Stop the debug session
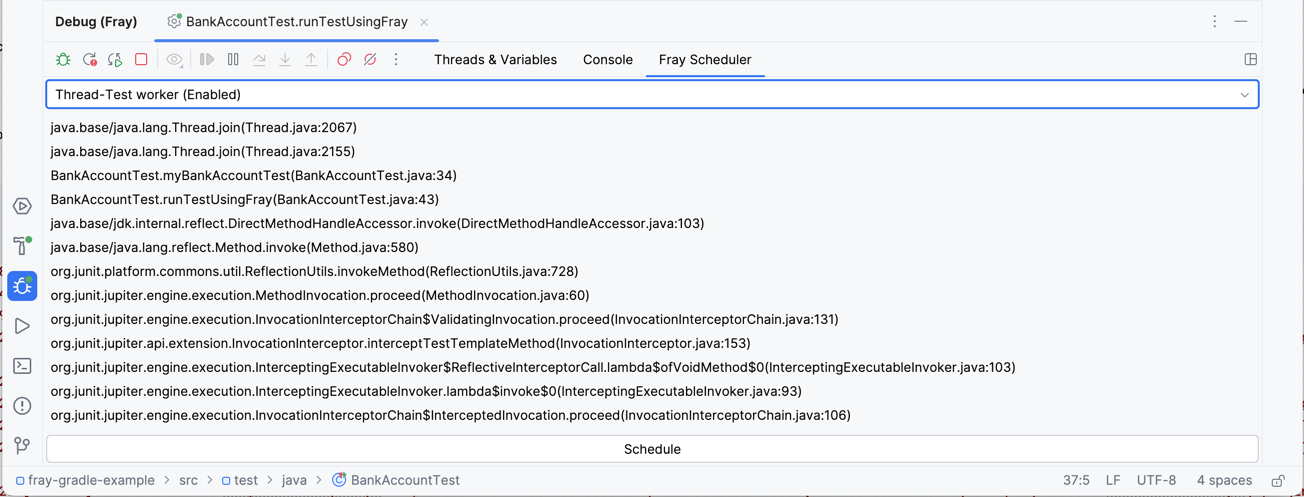Viewport: 1304px width, 497px height. [141, 60]
